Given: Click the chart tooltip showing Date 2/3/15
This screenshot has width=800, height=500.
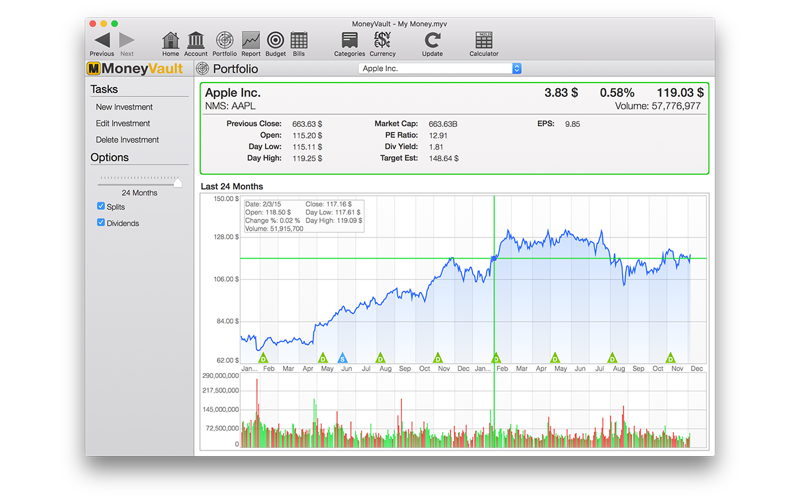Looking at the screenshot, I should (x=304, y=216).
